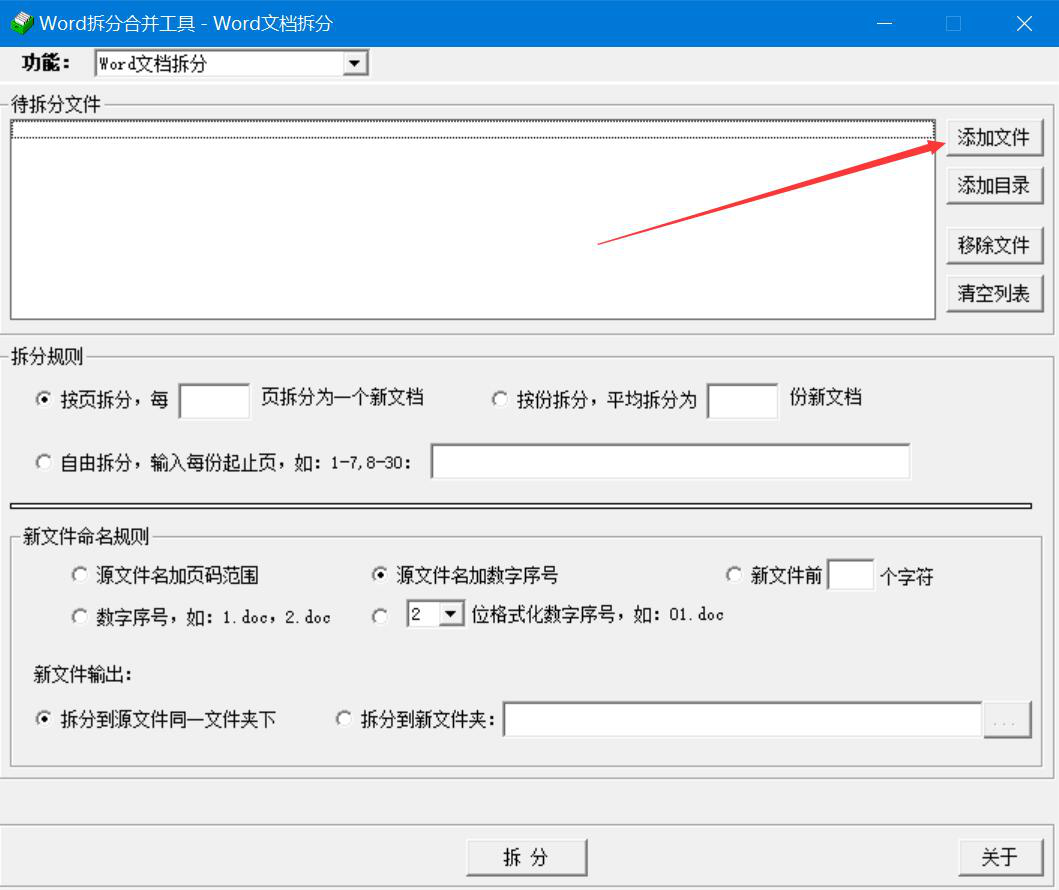
Task: Focus the page range input for 自由拆分
Action: [670, 461]
